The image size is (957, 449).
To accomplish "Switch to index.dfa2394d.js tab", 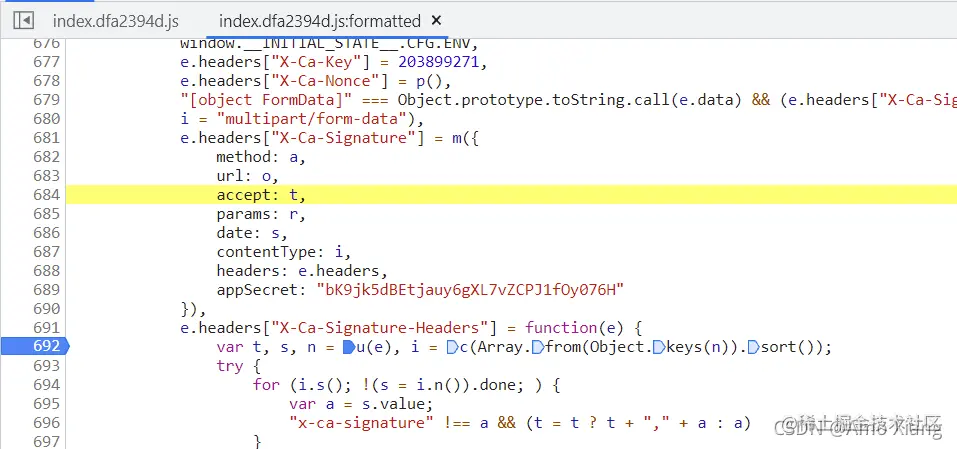I will tap(116, 21).
